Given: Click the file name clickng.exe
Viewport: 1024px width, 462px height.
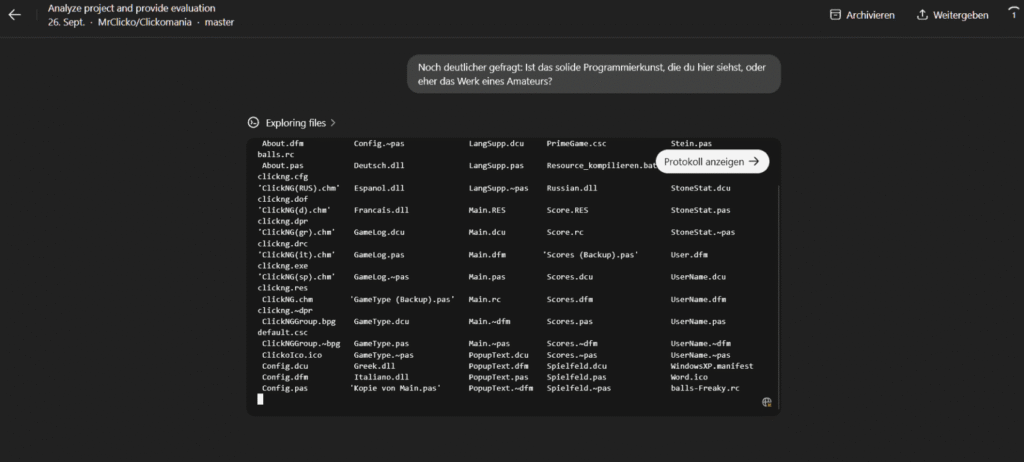Looking at the screenshot, I should click(282, 266).
